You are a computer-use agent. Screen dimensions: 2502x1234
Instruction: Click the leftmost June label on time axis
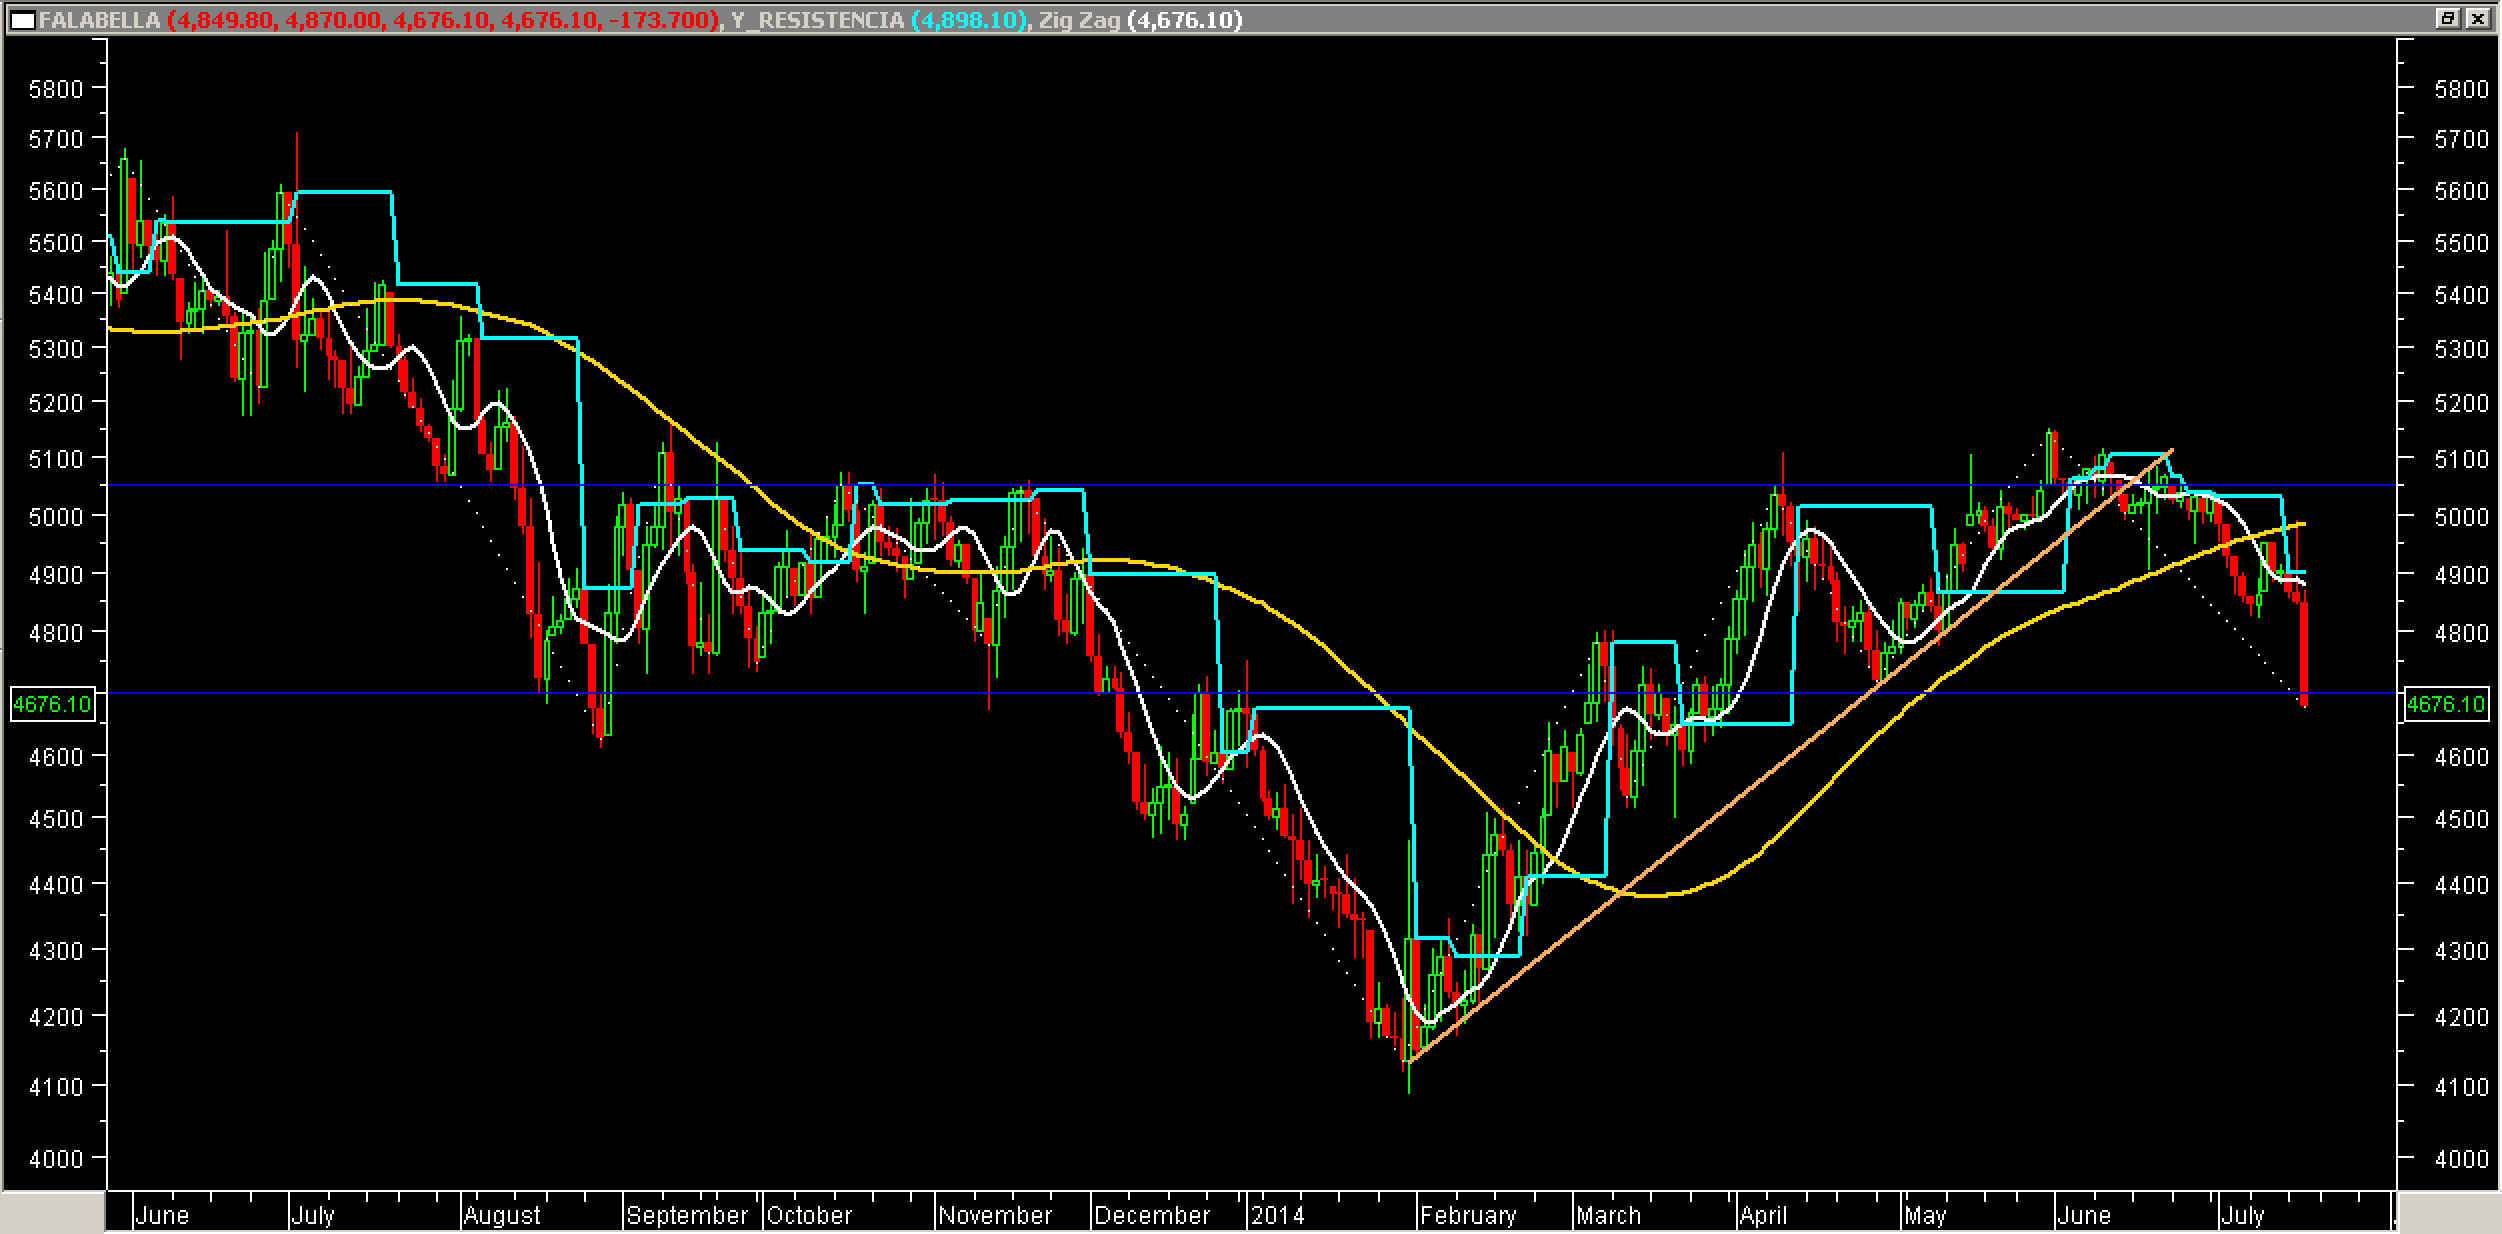pos(161,1215)
